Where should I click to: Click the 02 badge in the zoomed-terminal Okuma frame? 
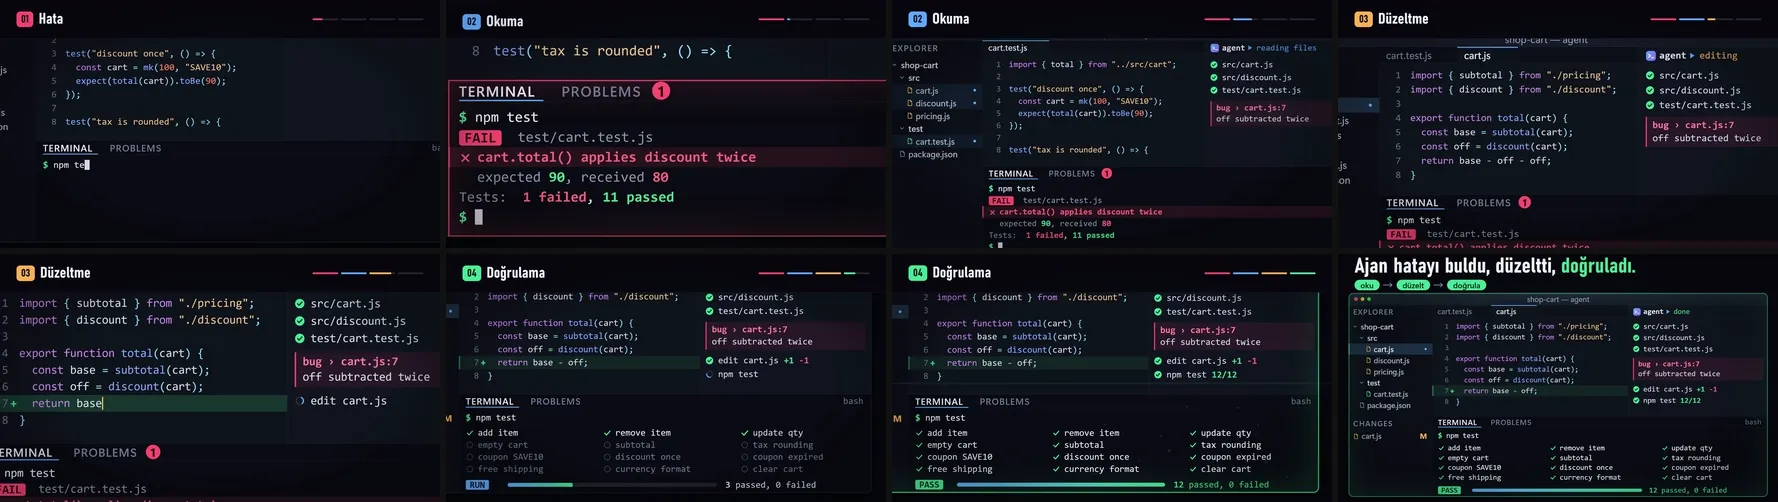(471, 21)
